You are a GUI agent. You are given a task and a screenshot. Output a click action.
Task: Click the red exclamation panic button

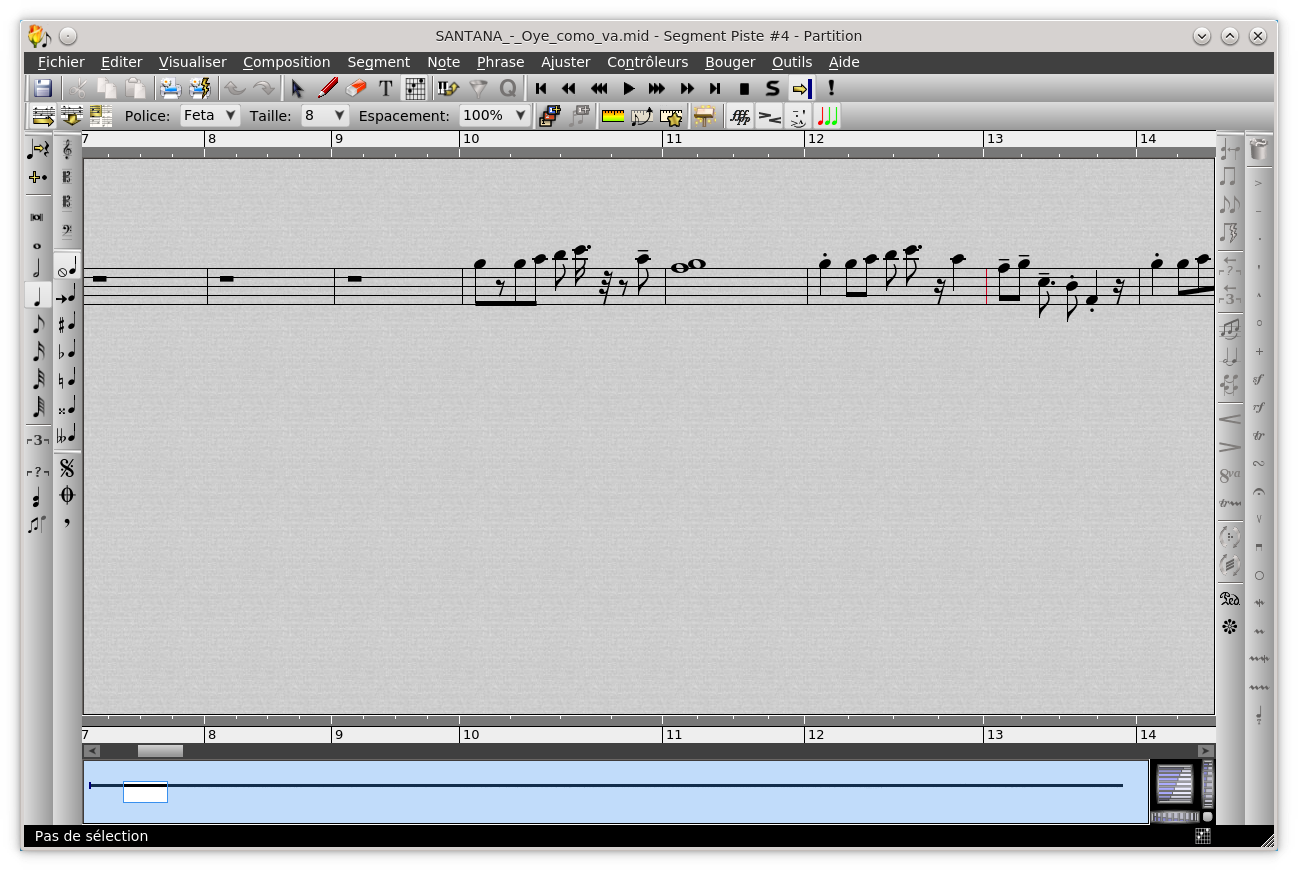831,88
